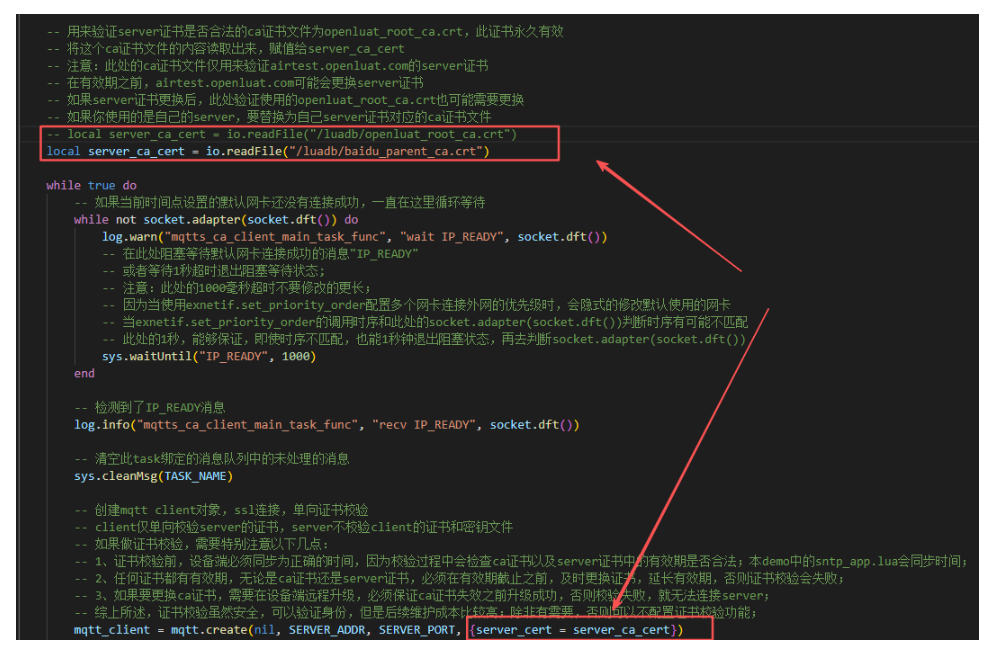Screen dimensions: 999x646
Task: Click the comment '如果做证书校验，需要特别注意以下几点'
Action: coord(201,545)
